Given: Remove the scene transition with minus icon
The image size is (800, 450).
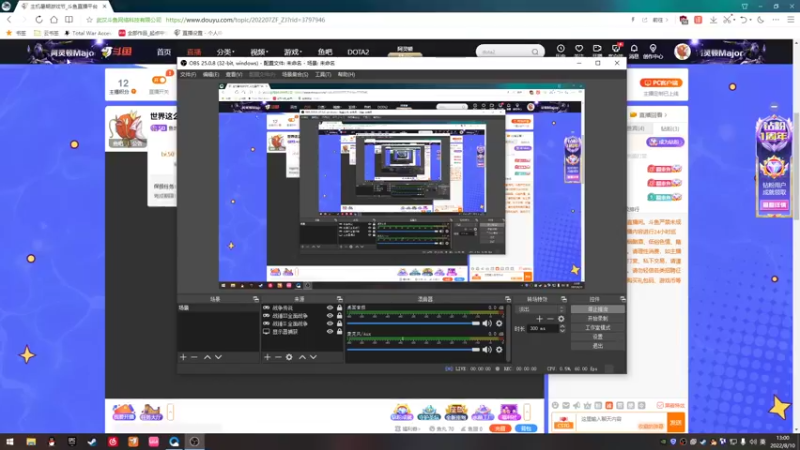Looking at the screenshot, I should point(550,319).
